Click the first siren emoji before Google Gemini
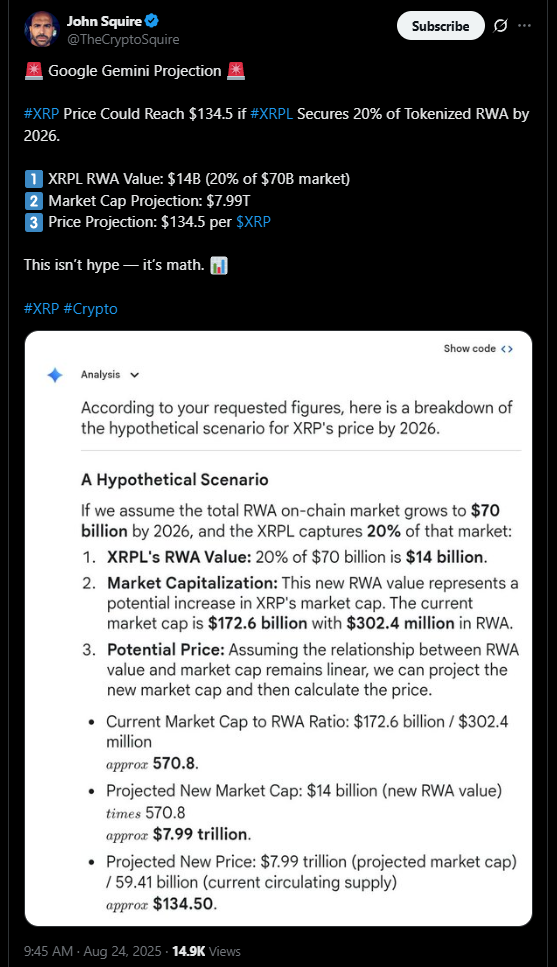The width and height of the screenshot is (557, 967). [33, 71]
